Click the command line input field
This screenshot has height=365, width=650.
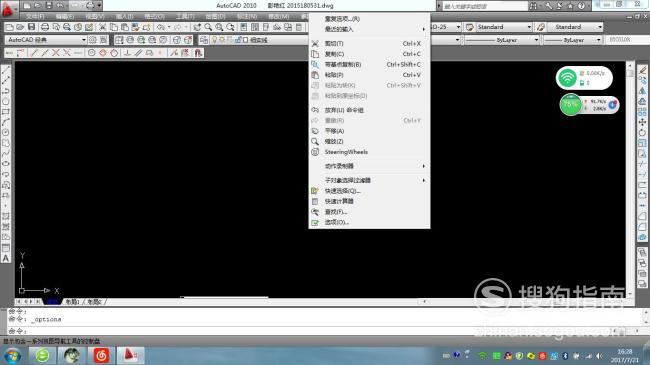click(x=323, y=331)
